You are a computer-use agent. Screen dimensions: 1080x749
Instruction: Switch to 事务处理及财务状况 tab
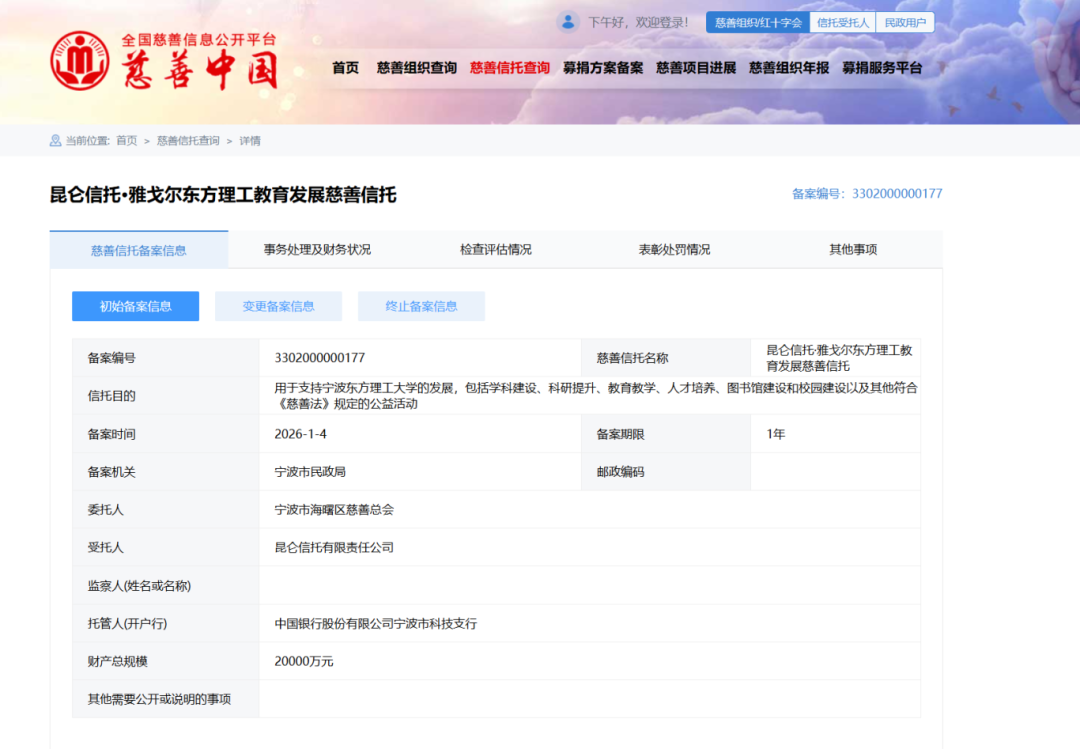(317, 250)
